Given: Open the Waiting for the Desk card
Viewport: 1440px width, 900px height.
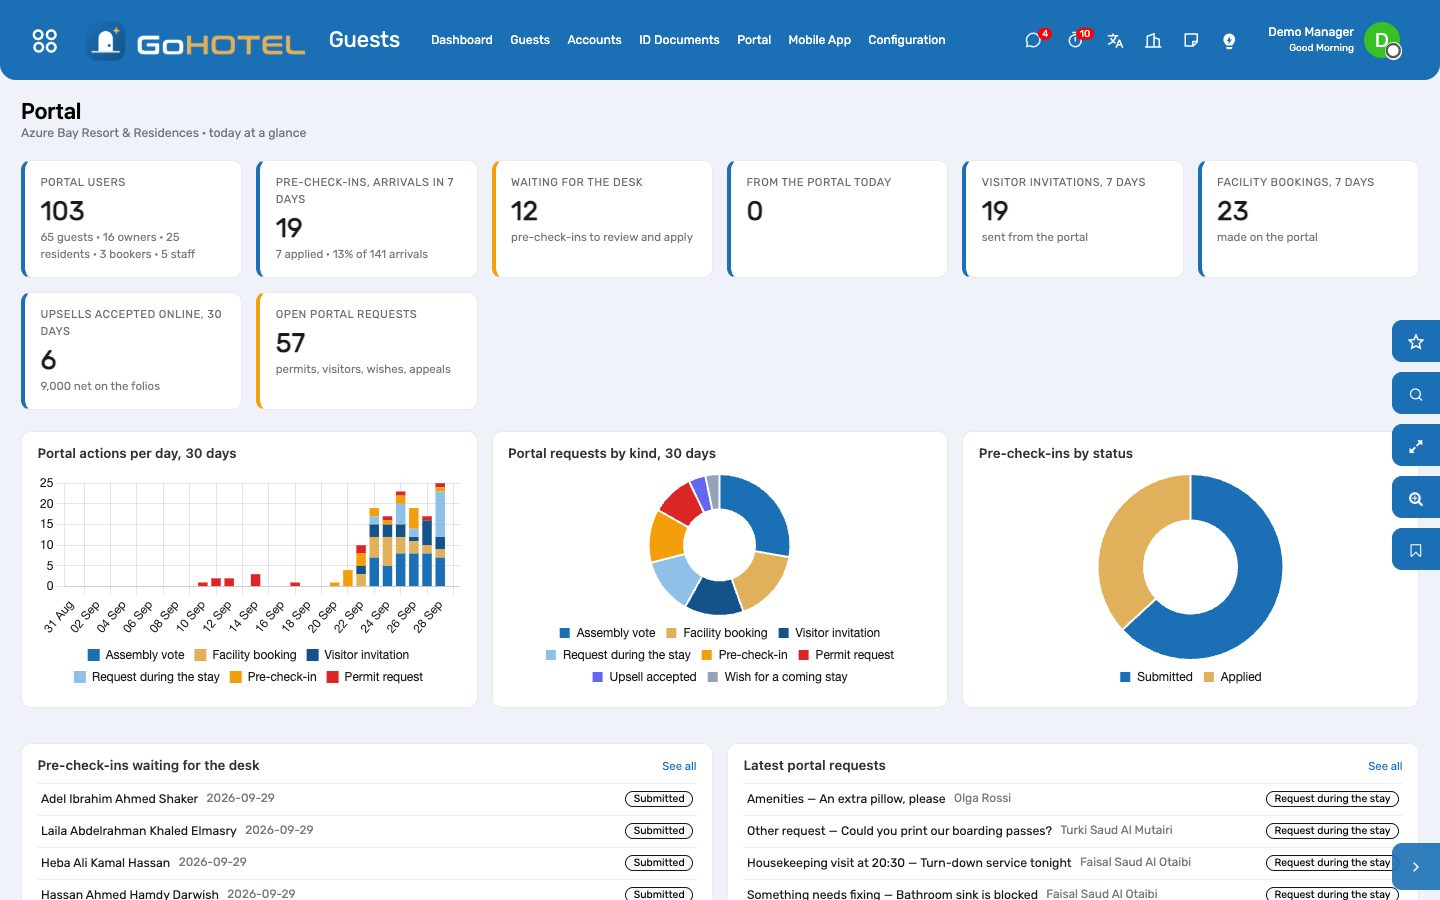Looking at the screenshot, I should pos(602,219).
